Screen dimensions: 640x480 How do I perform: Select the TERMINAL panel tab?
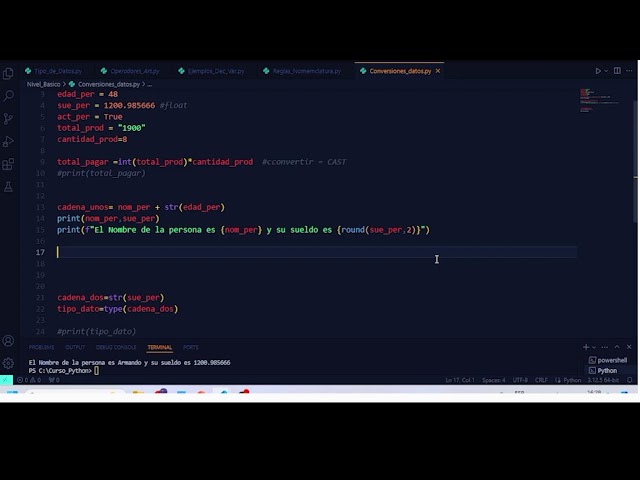tap(160, 347)
